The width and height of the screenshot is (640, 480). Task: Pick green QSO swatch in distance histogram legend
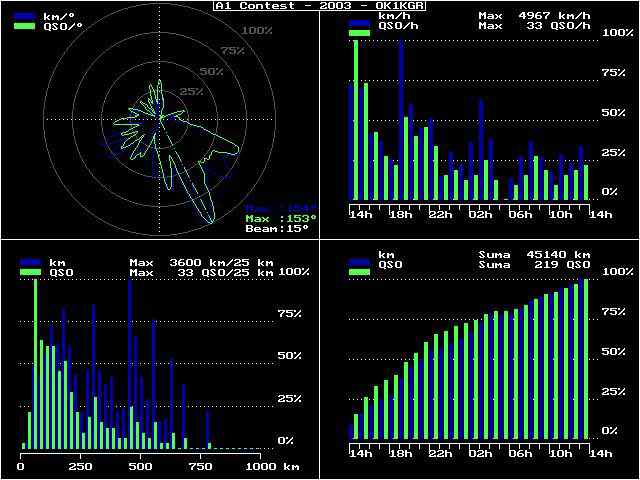point(30,272)
